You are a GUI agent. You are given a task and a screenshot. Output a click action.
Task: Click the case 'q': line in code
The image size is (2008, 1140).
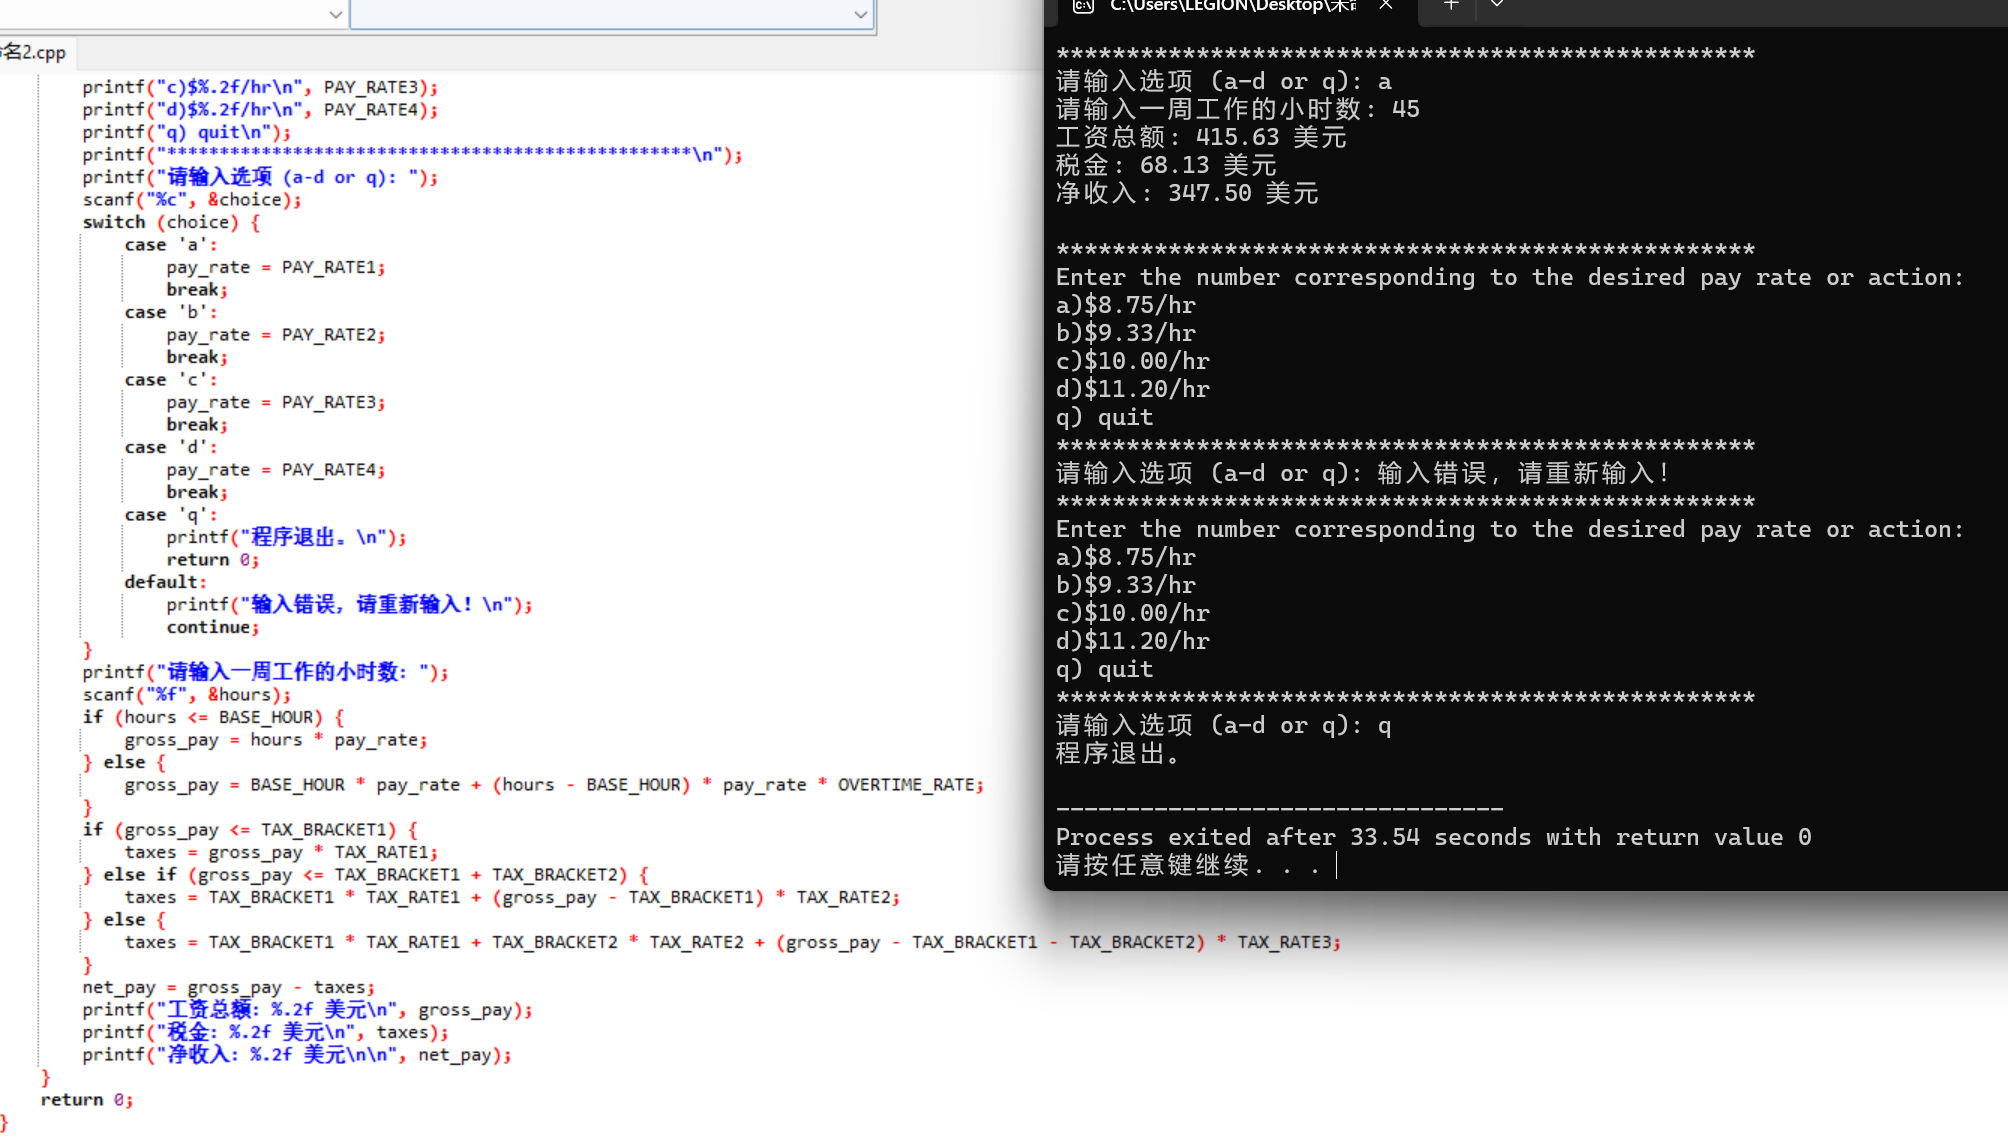click(x=170, y=515)
